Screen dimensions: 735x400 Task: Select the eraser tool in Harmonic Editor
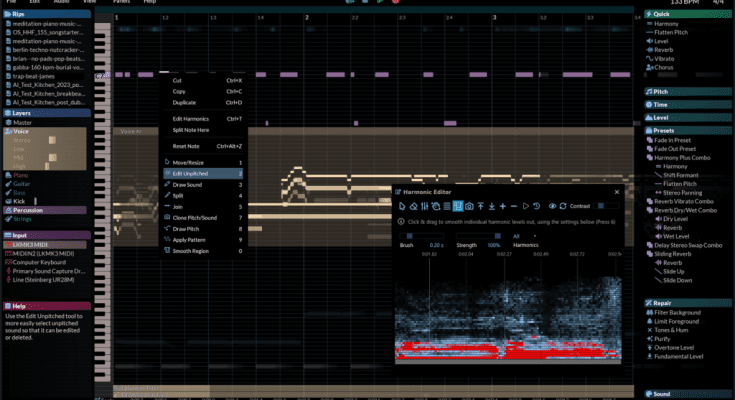point(415,205)
